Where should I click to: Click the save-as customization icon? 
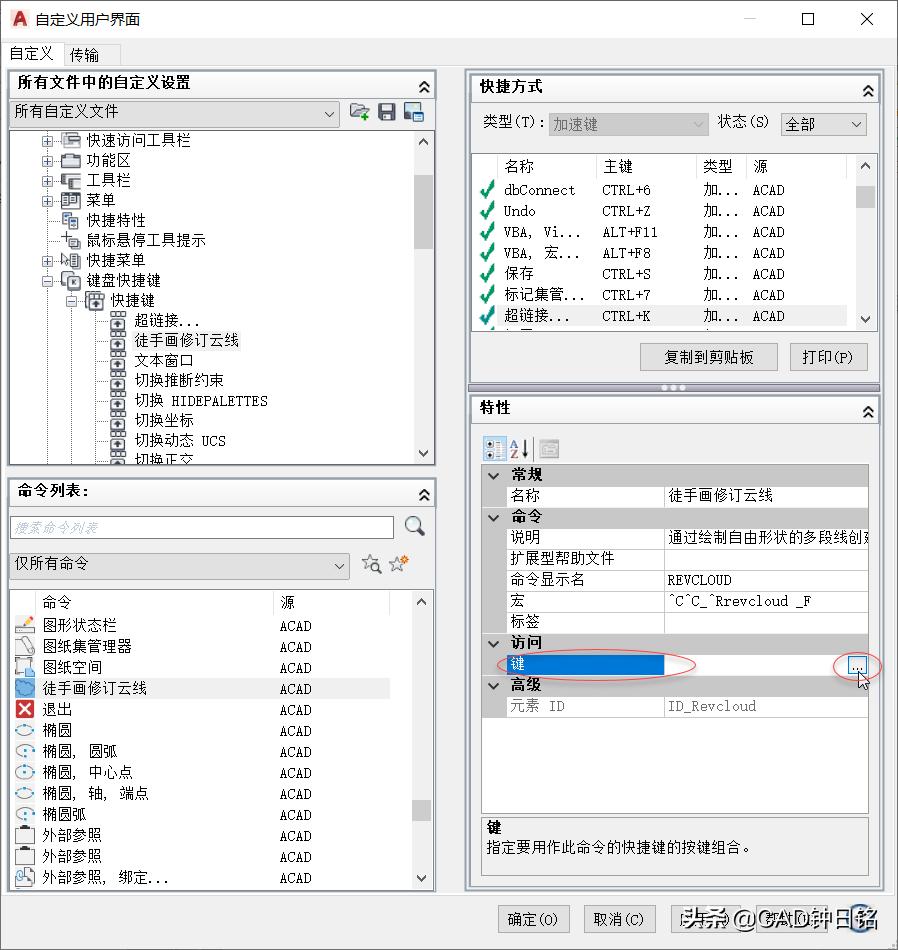point(412,112)
